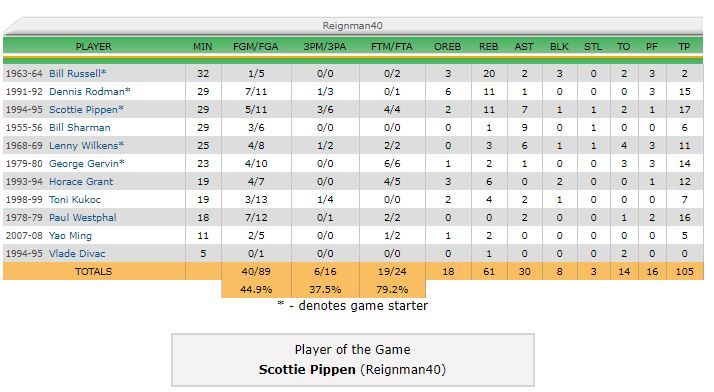Open Bill Russell player link
The width and height of the screenshot is (714, 392).
(x=75, y=73)
